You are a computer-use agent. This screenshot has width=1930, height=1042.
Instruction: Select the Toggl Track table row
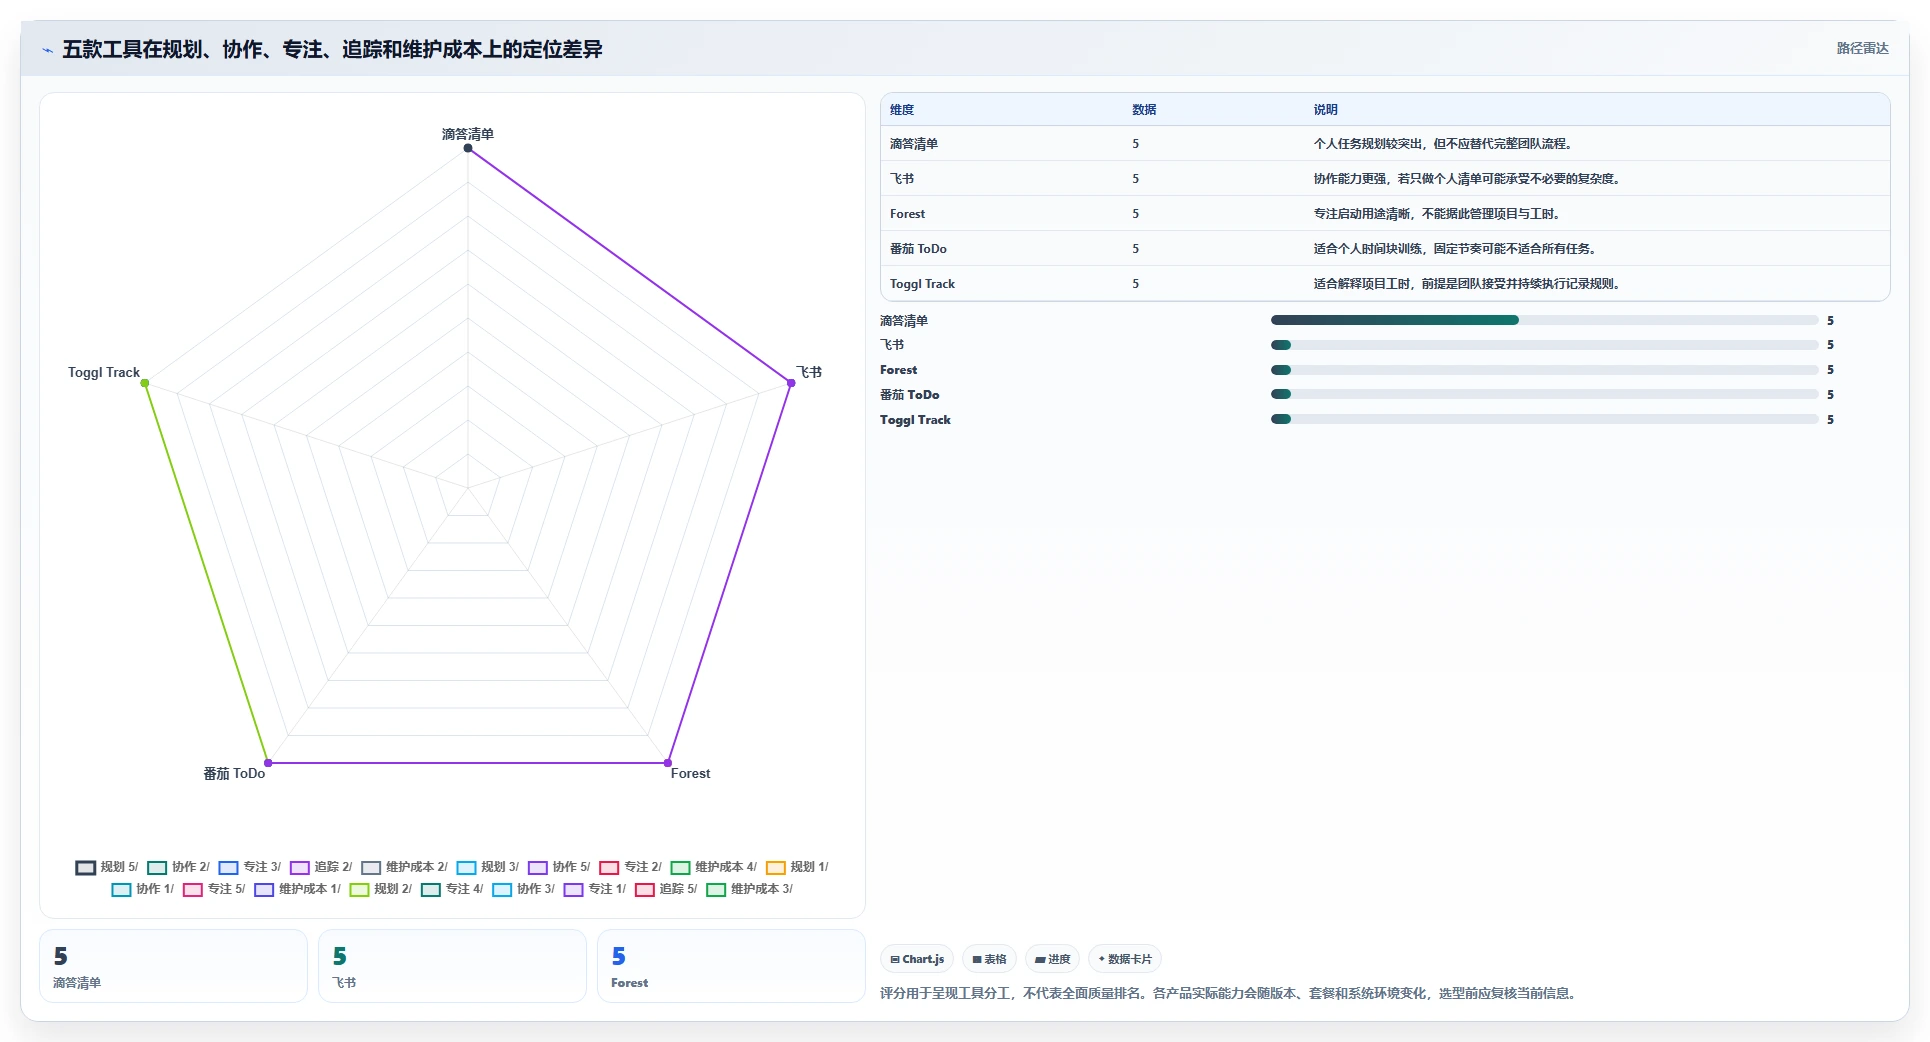[1385, 284]
